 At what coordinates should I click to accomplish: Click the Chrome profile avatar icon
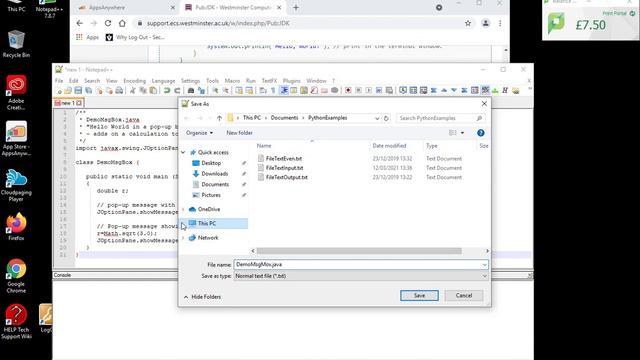[x=485, y=23]
